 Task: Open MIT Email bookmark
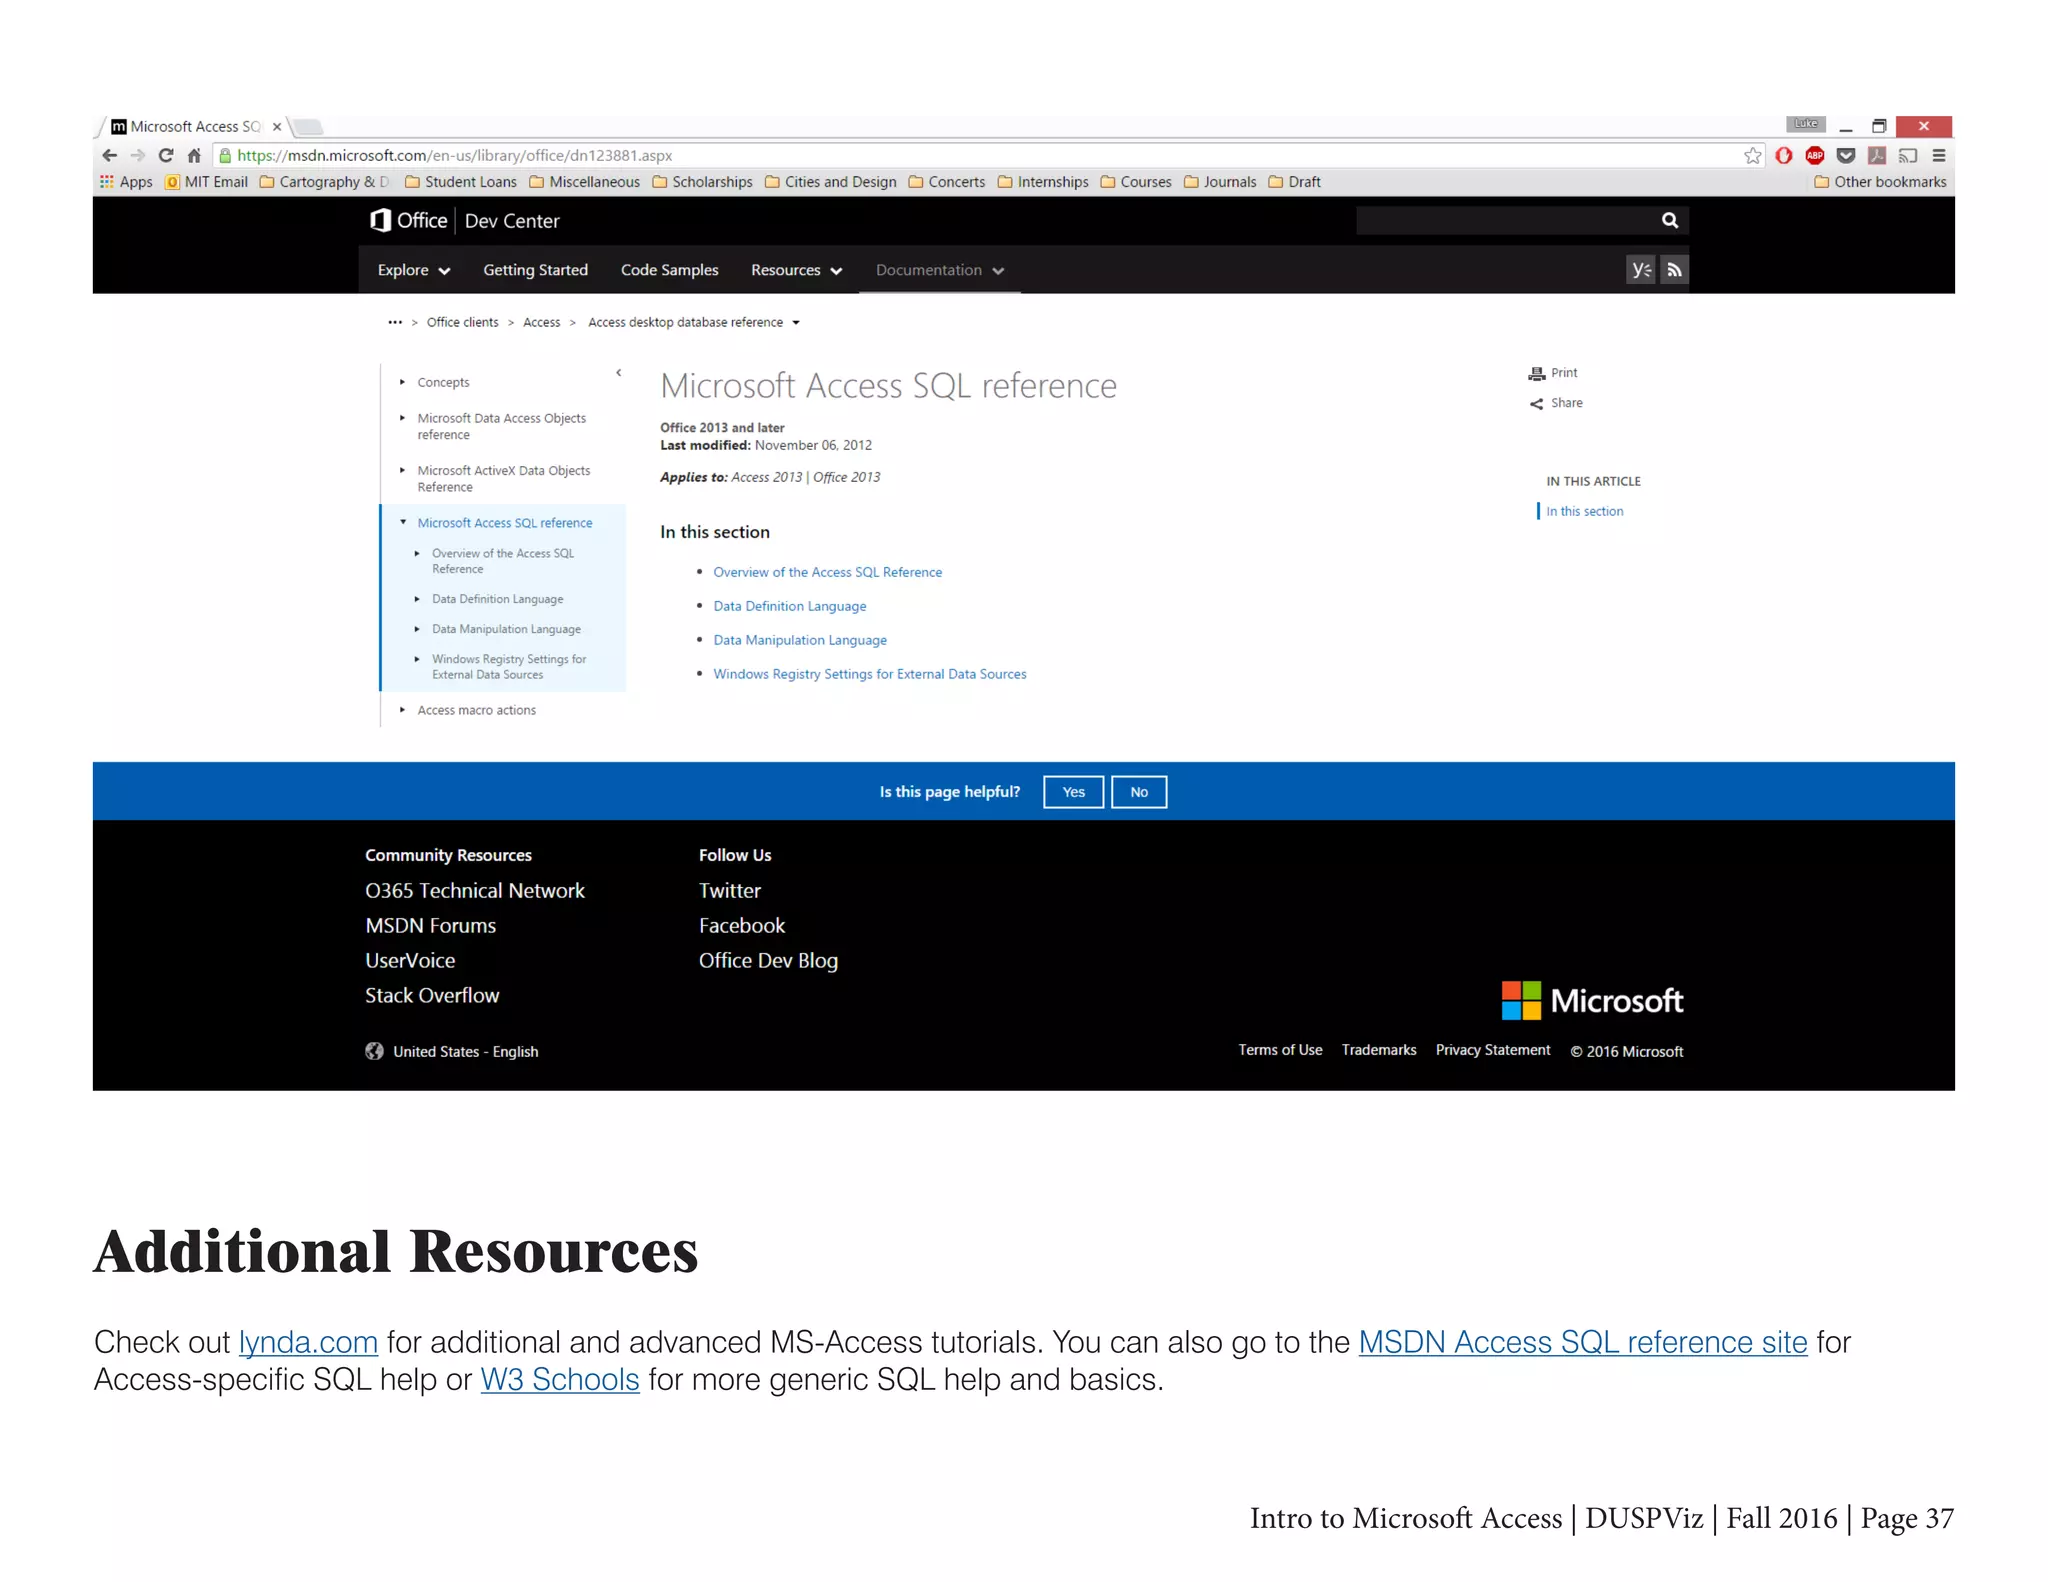click(206, 182)
